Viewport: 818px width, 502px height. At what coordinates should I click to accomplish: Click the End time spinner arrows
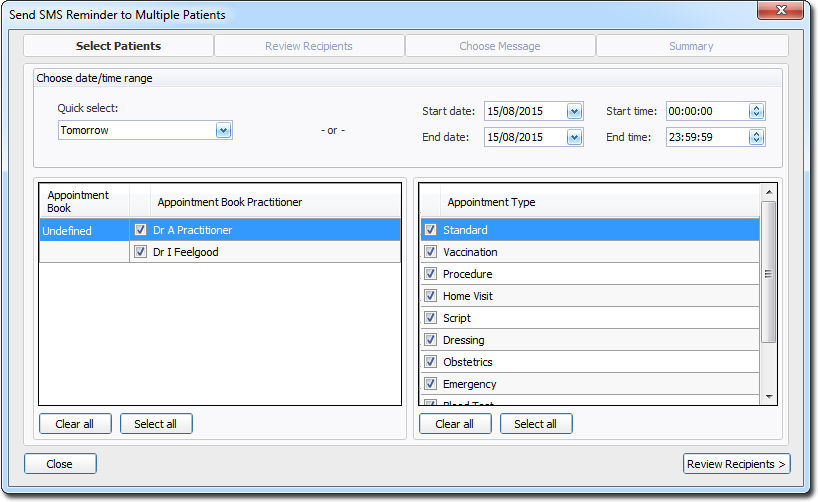click(x=756, y=137)
